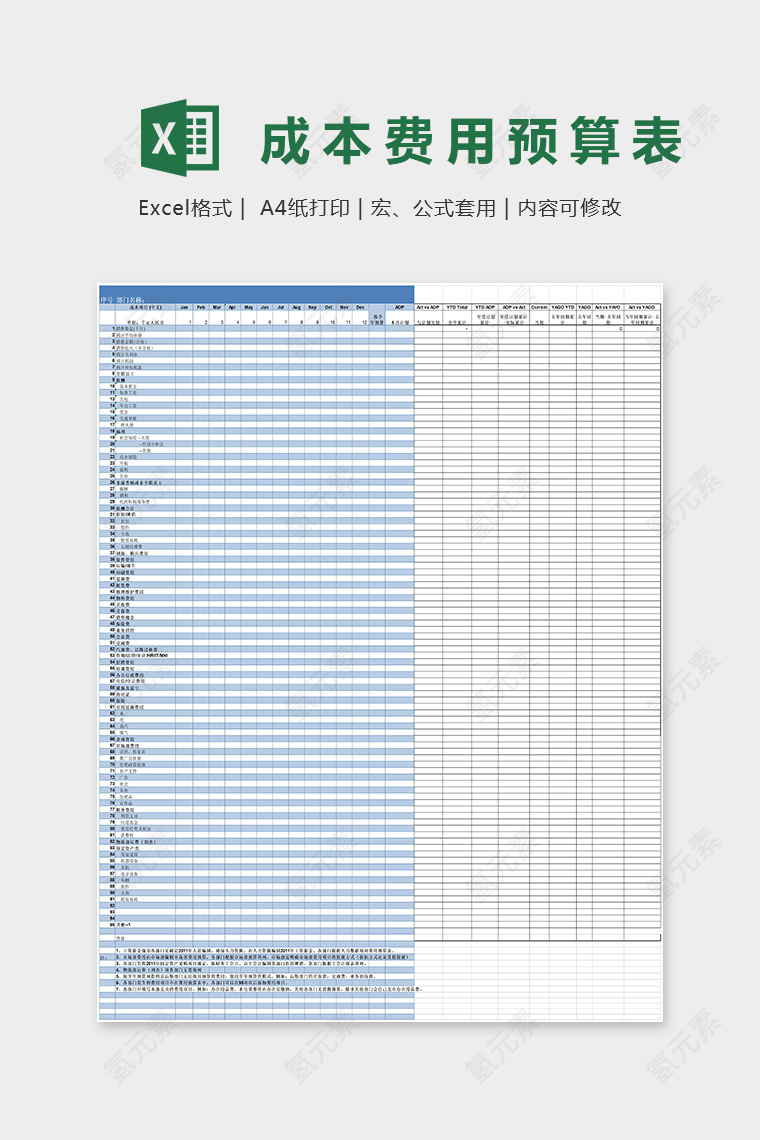760x1140 pixels.
Task: Select the YTD Total column header
Action: click(x=457, y=308)
